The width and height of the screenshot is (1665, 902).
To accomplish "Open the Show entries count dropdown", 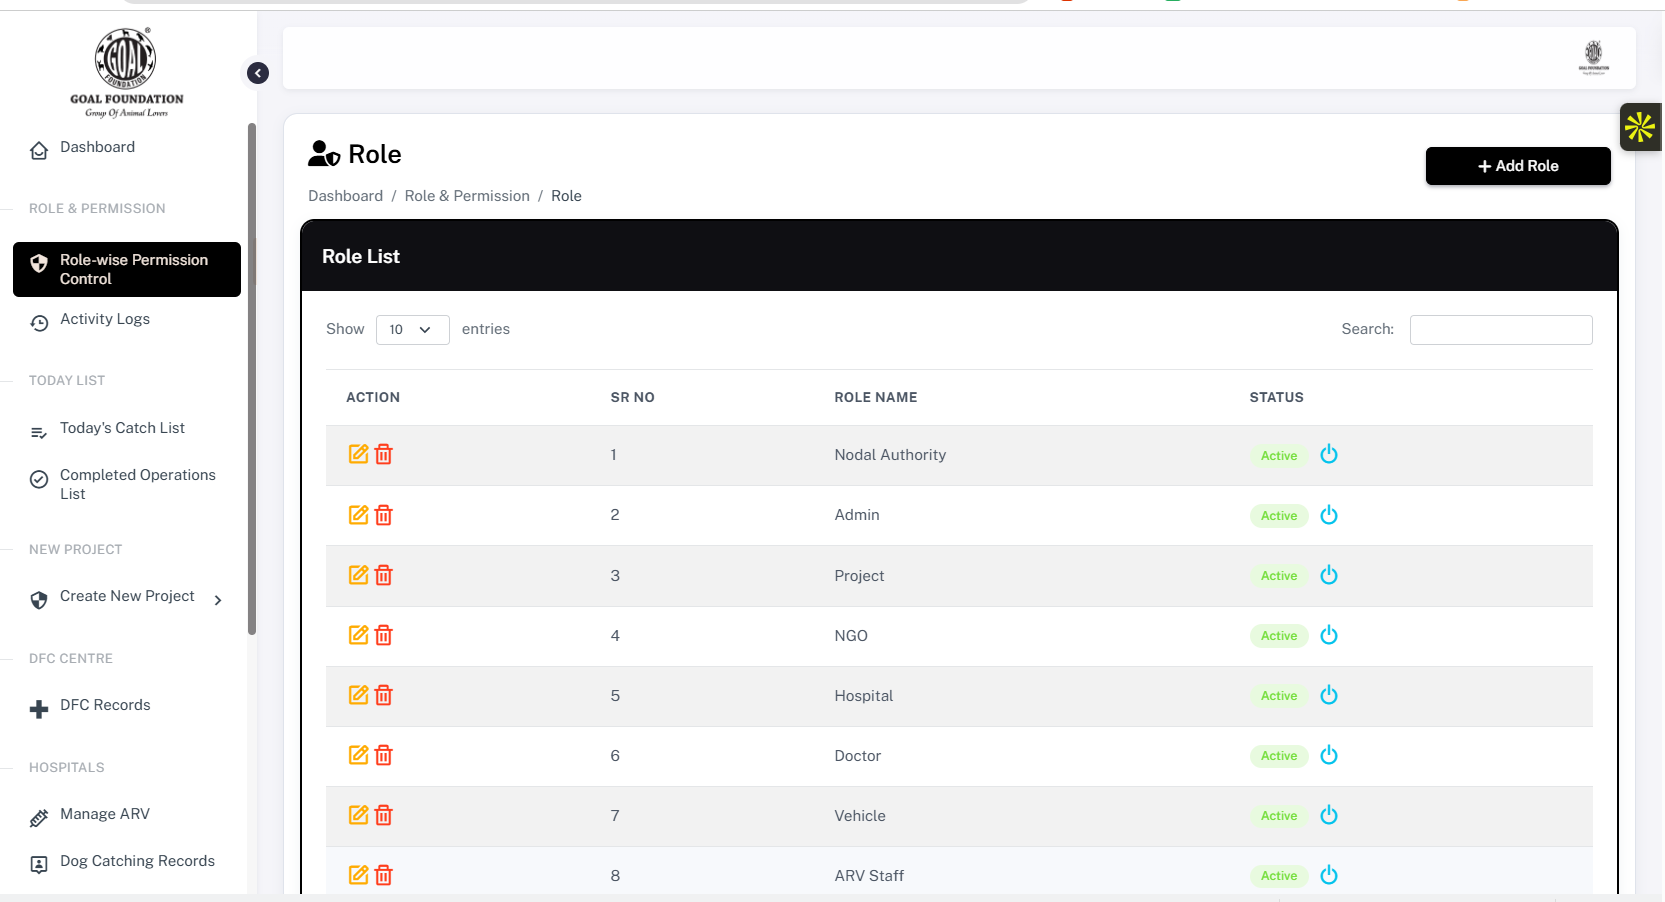I will point(412,330).
